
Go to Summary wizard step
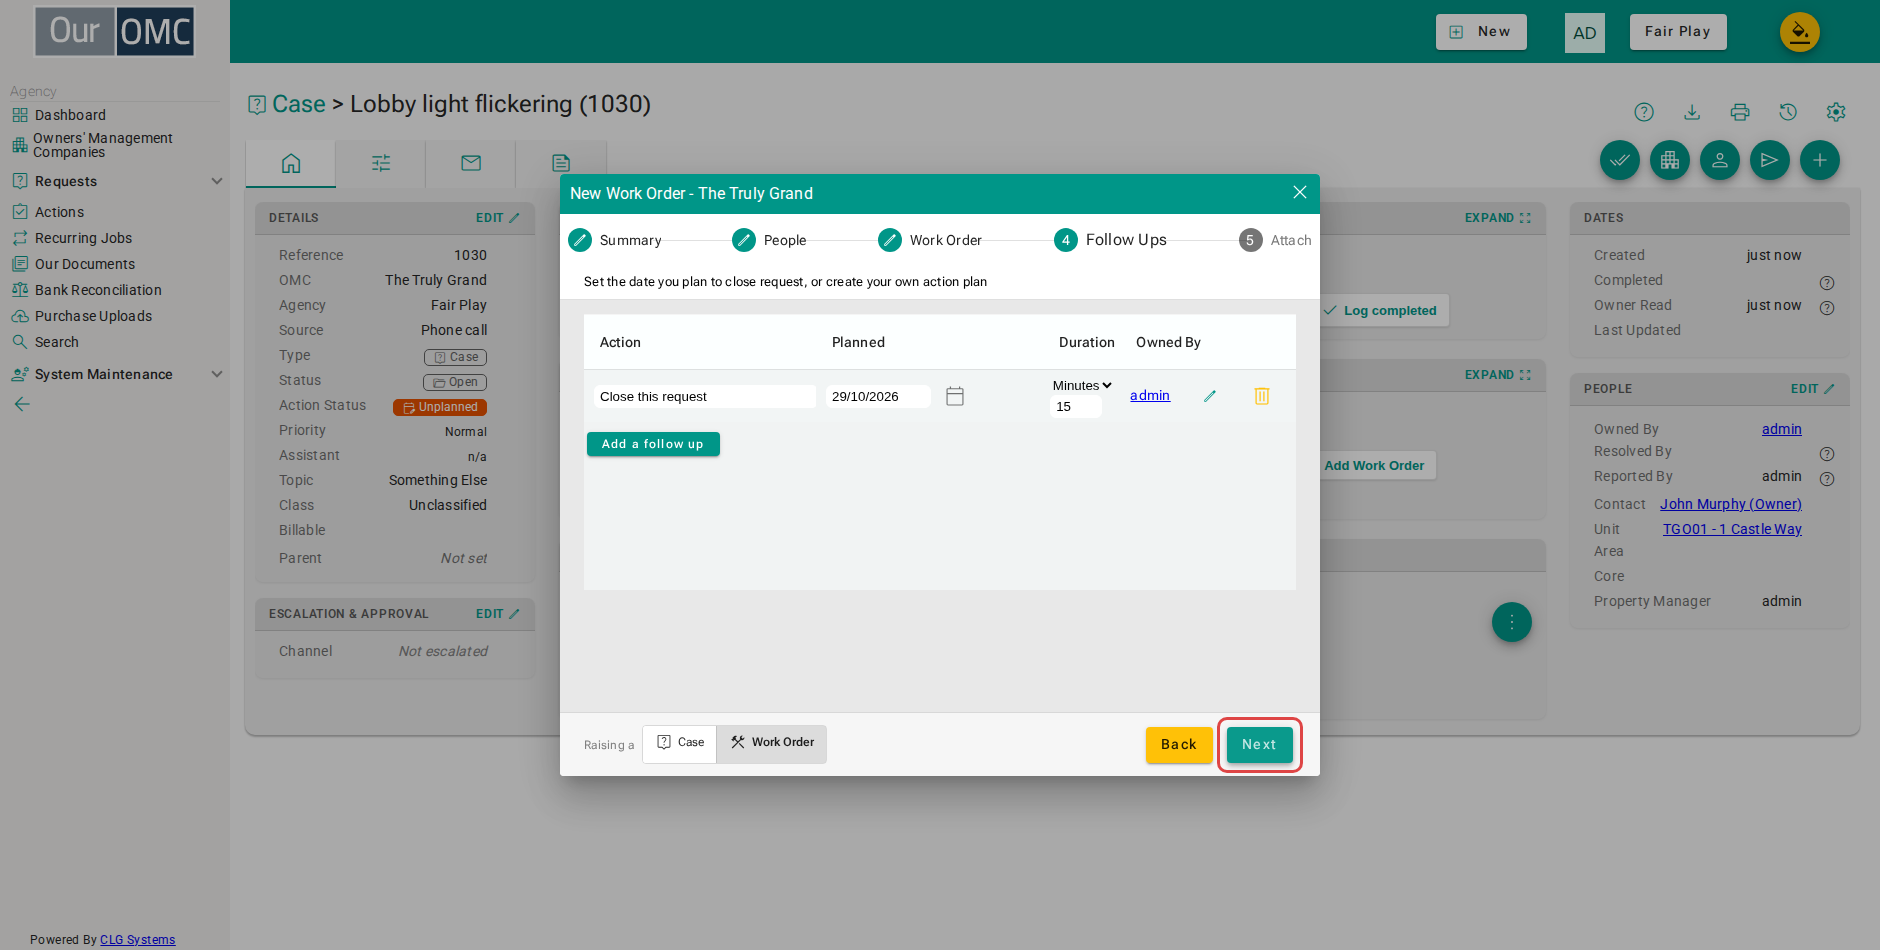click(615, 240)
